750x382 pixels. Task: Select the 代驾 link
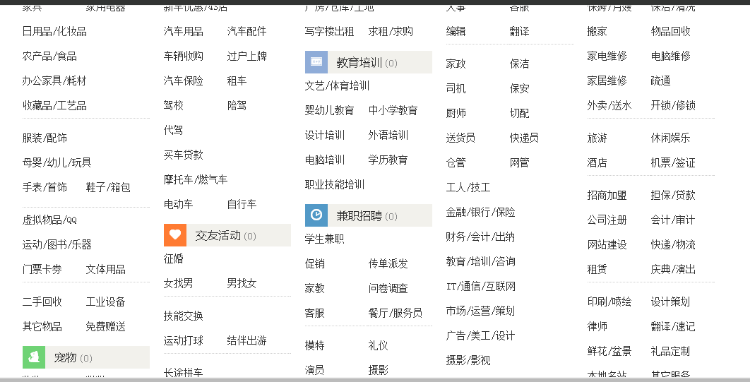point(173,130)
